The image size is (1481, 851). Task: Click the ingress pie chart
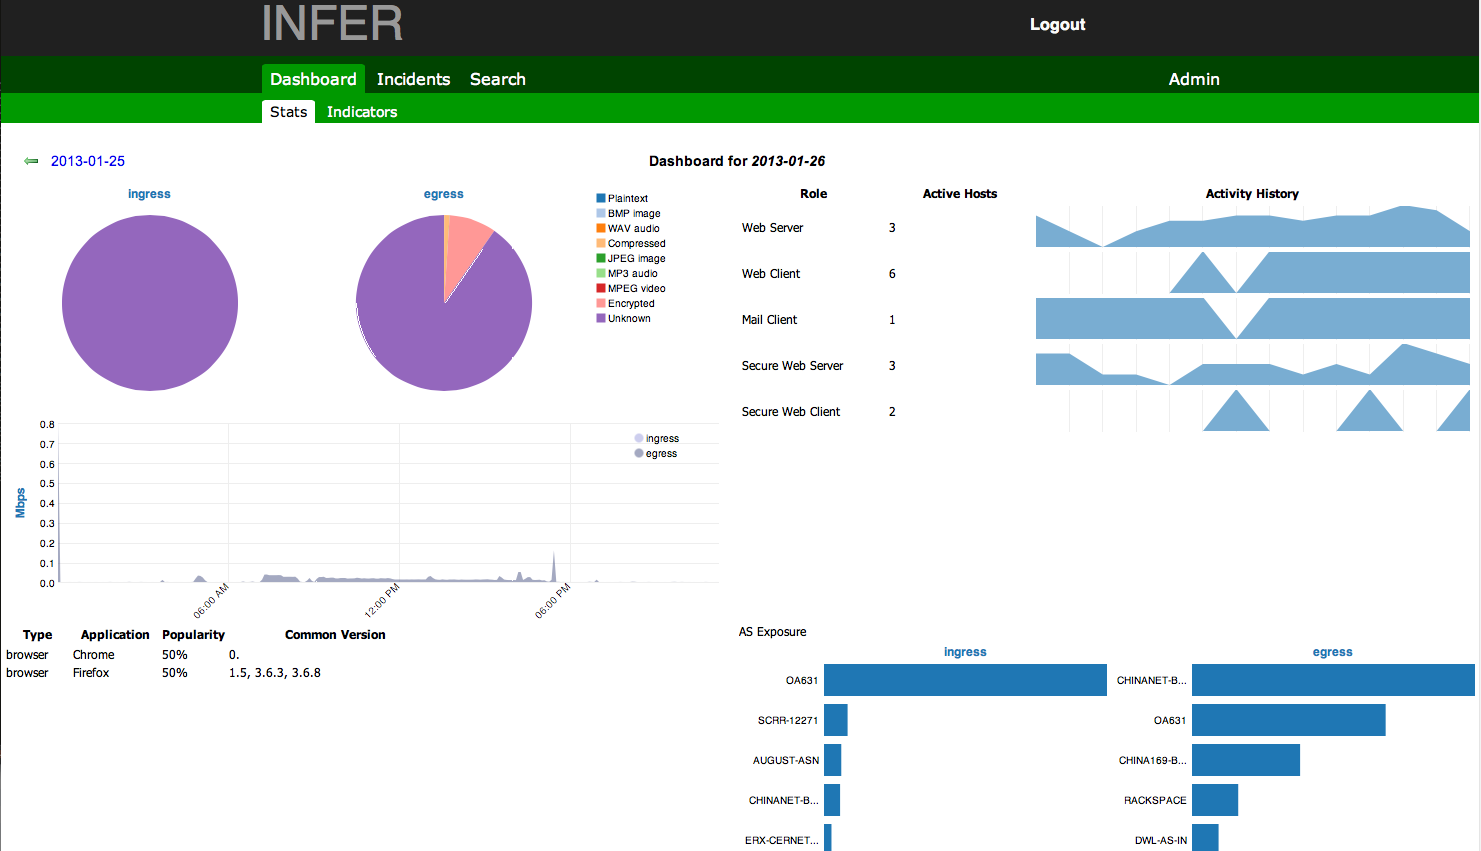[x=150, y=303]
